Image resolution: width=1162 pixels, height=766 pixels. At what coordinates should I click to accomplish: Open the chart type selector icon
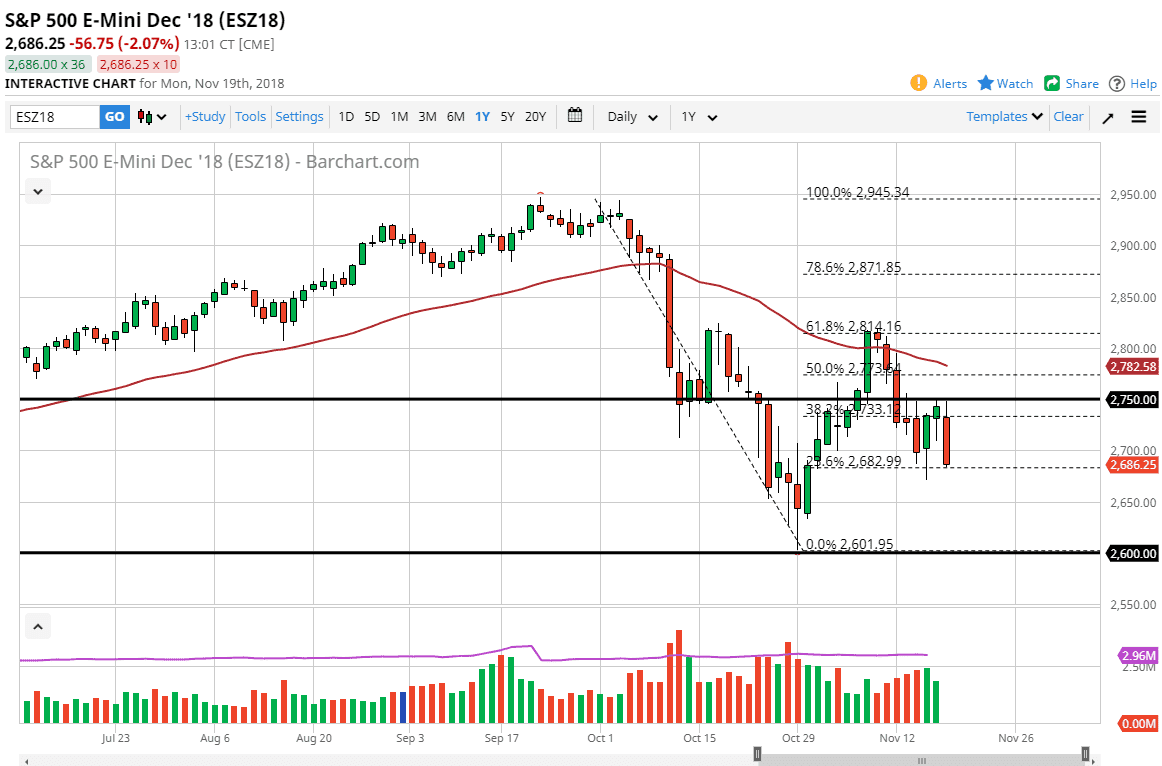pos(148,117)
